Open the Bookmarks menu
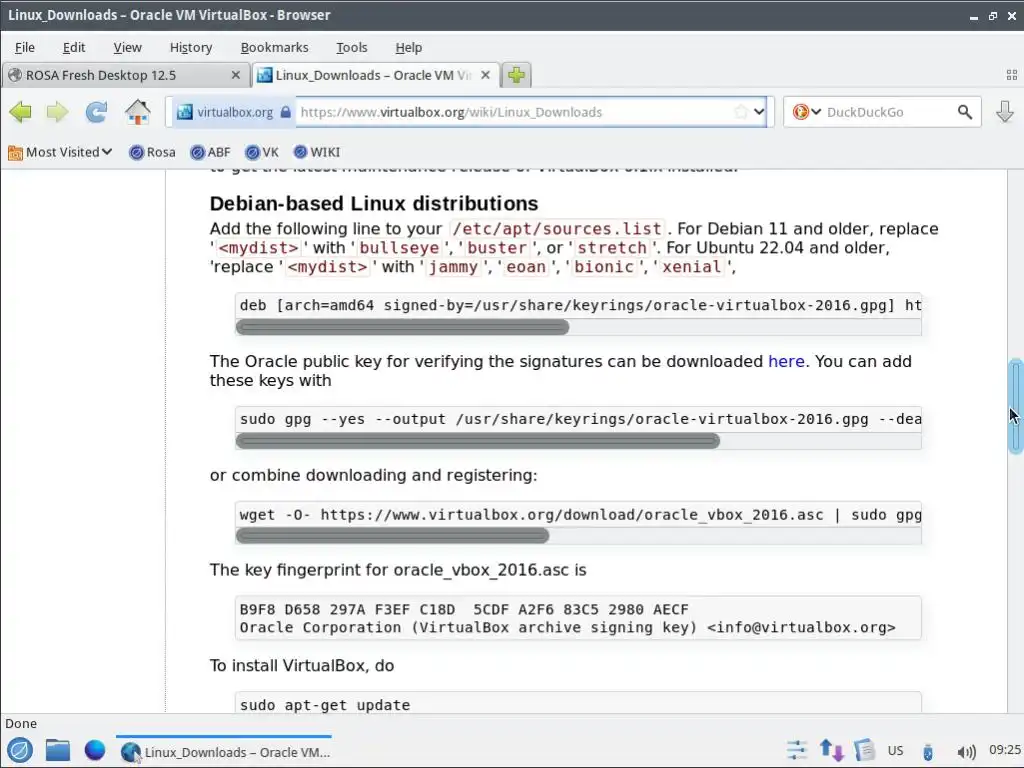Image resolution: width=1024 pixels, height=768 pixels. pyautogui.click(x=274, y=47)
